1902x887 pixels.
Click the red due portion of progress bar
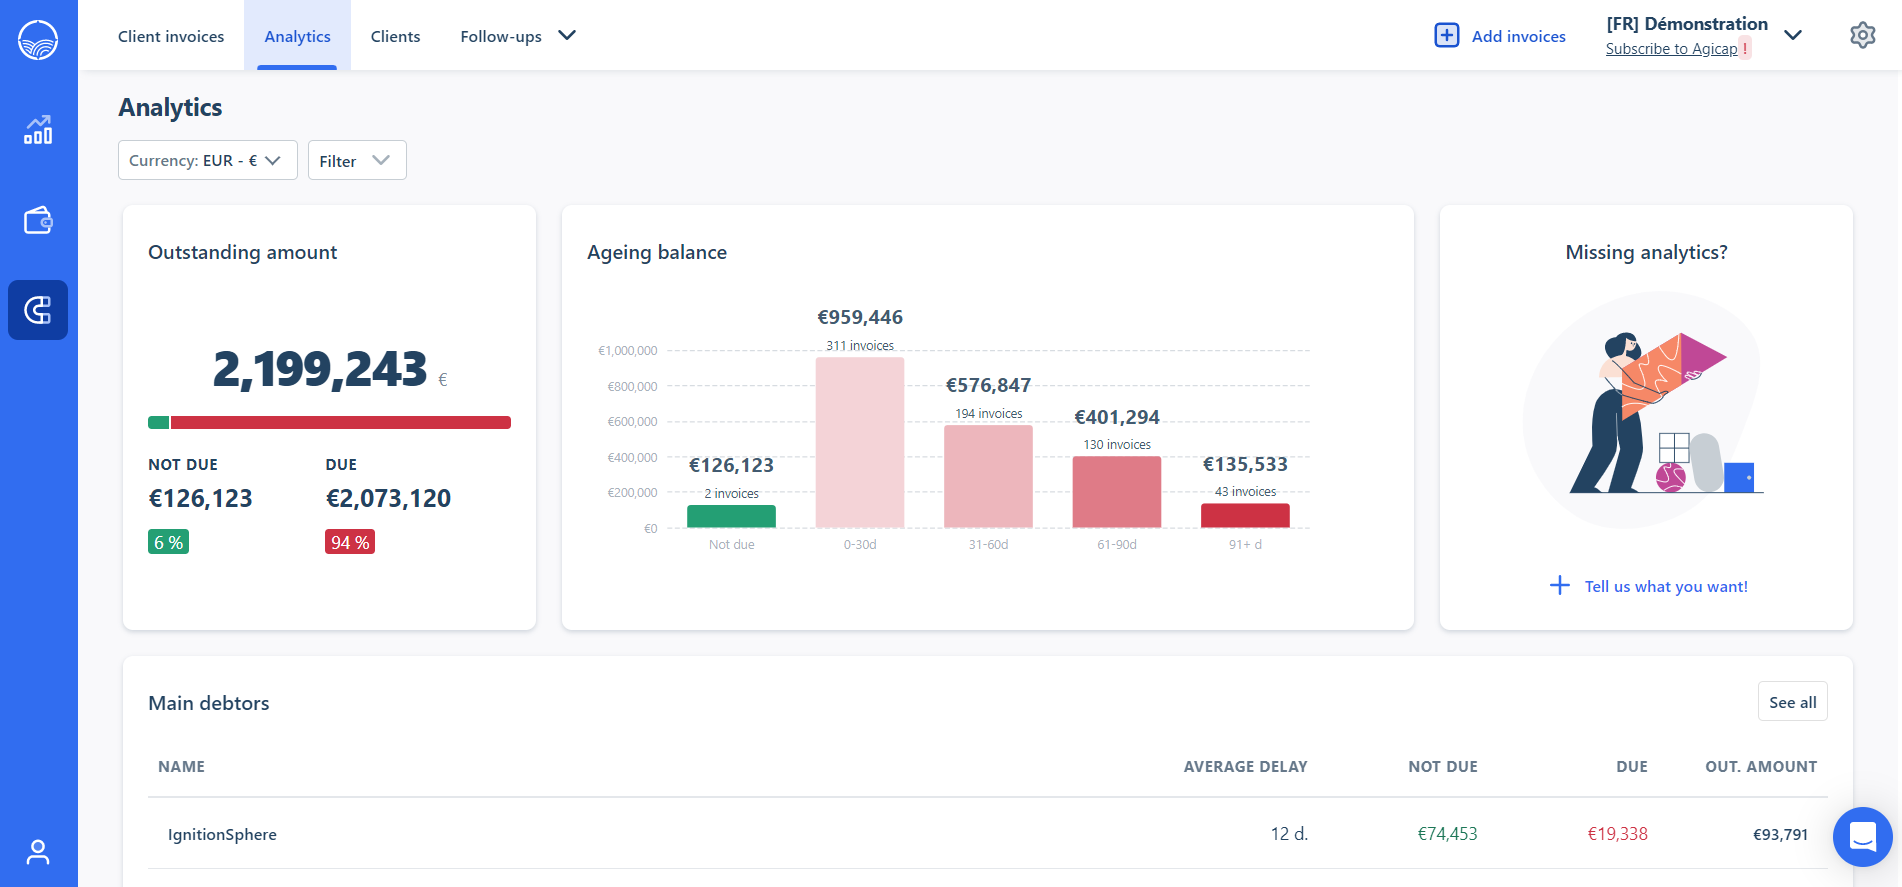coord(340,423)
